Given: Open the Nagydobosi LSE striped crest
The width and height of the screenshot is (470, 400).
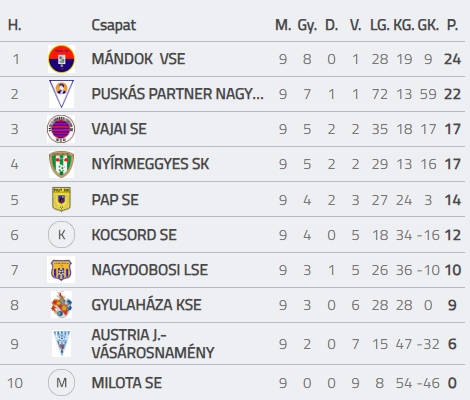Looking at the screenshot, I should click(61, 270).
